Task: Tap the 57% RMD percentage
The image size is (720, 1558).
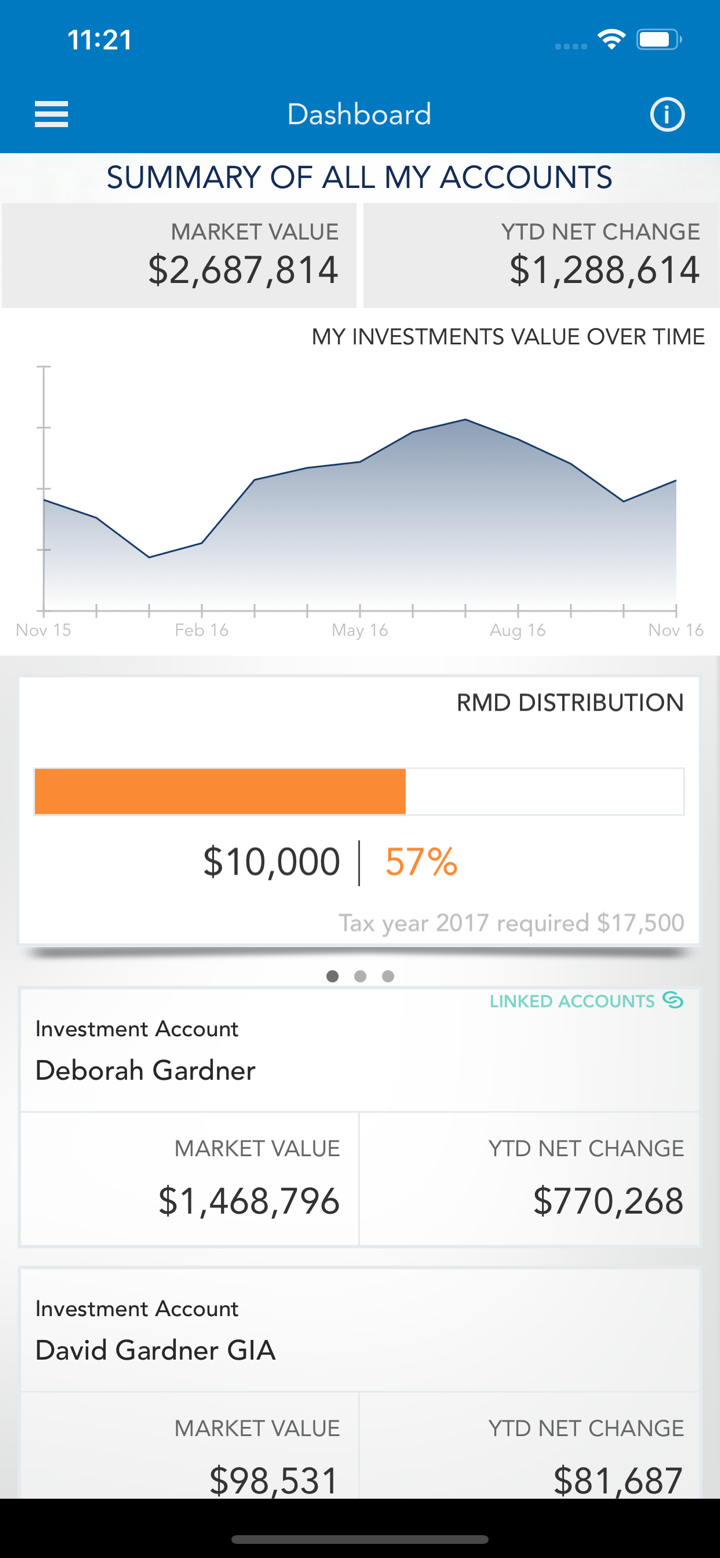Action: (x=421, y=862)
